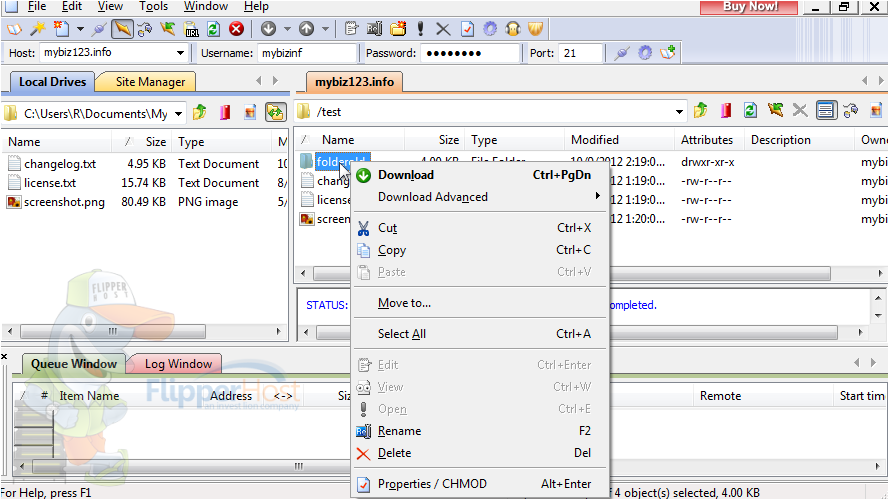Switch to the Site Manager tab
Image resolution: width=889 pixels, height=500 pixels.
pyautogui.click(x=150, y=82)
